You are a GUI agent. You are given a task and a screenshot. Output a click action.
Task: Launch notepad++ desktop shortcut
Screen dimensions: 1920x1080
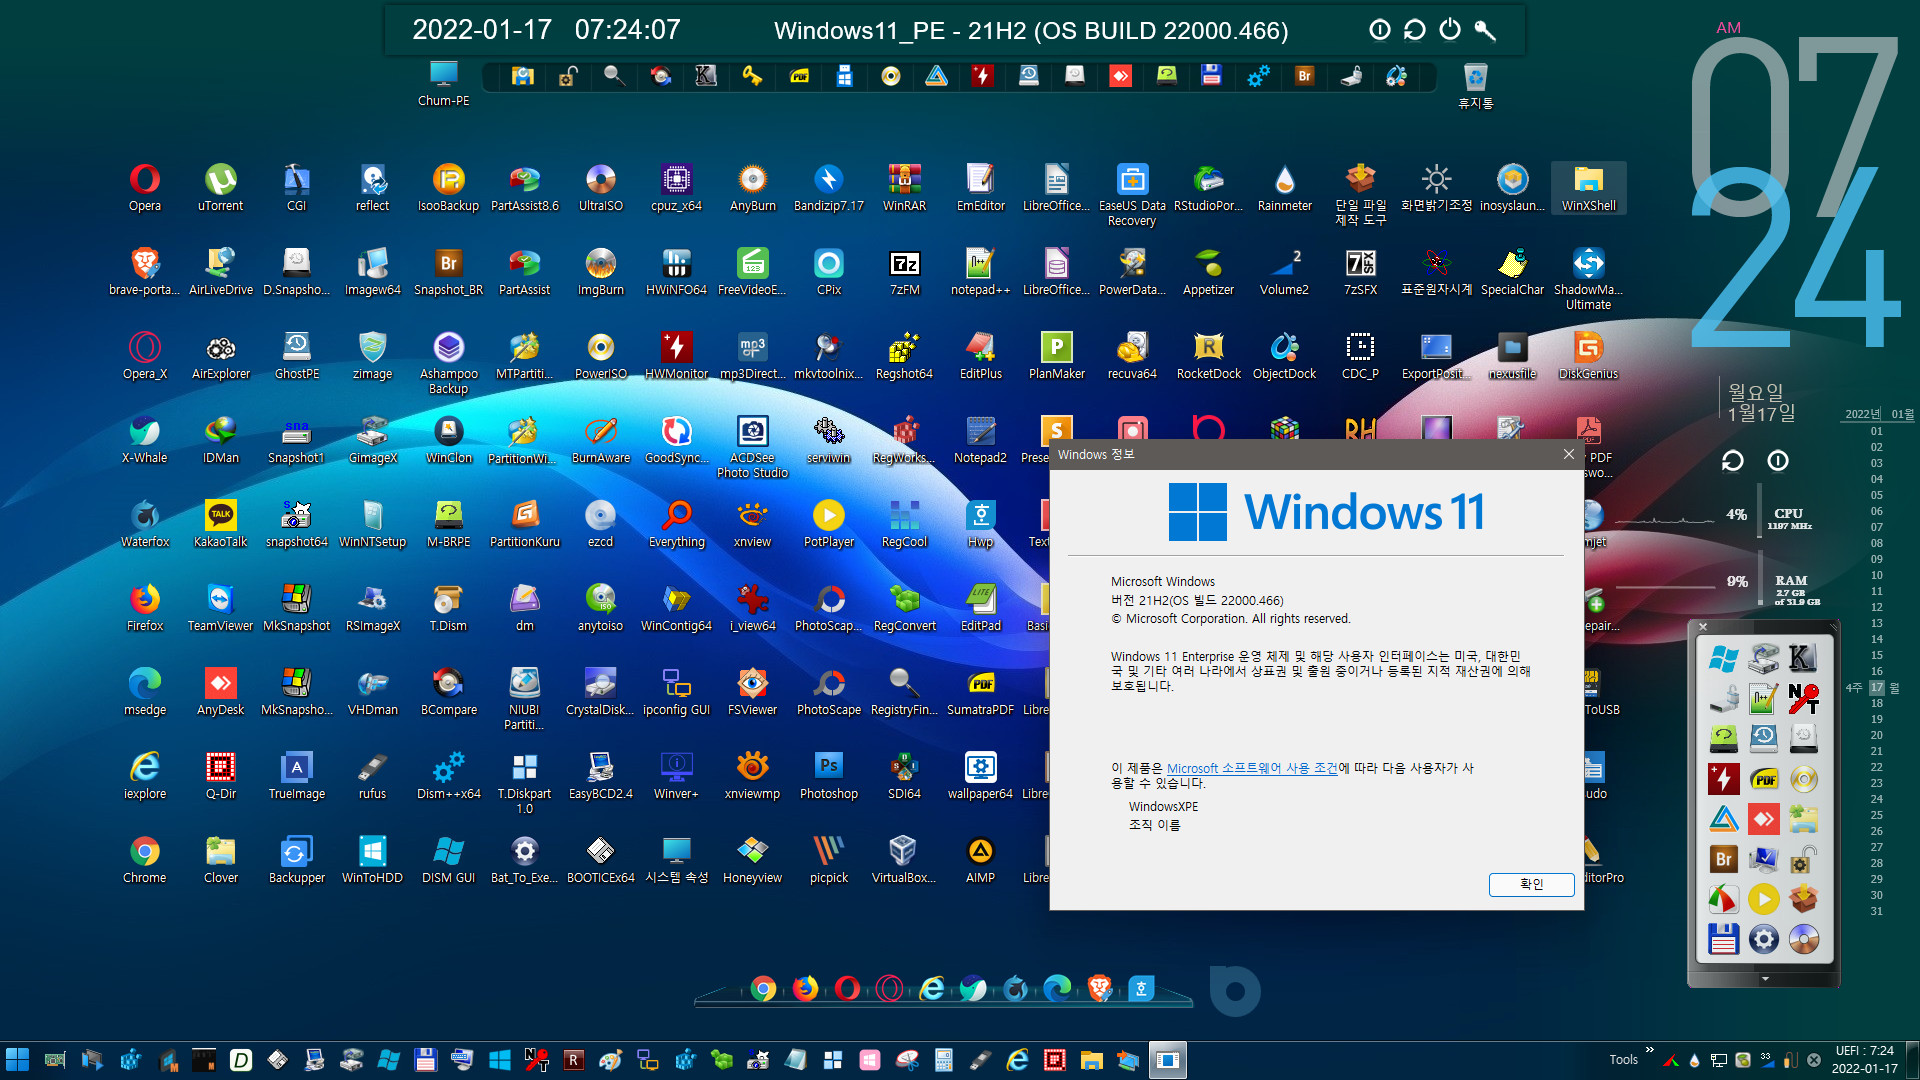tap(981, 272)
